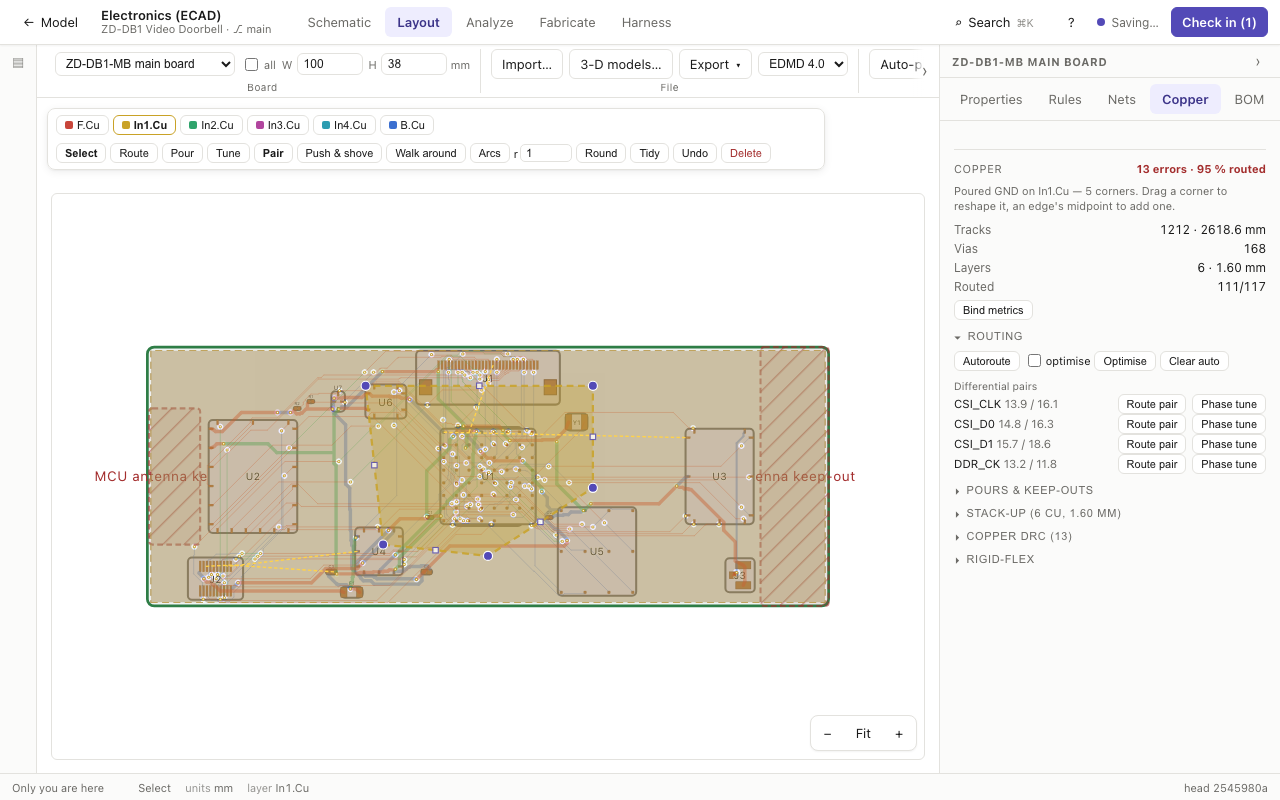Open the Fabricate tab

pyautogui.click(x=567, y=22)
